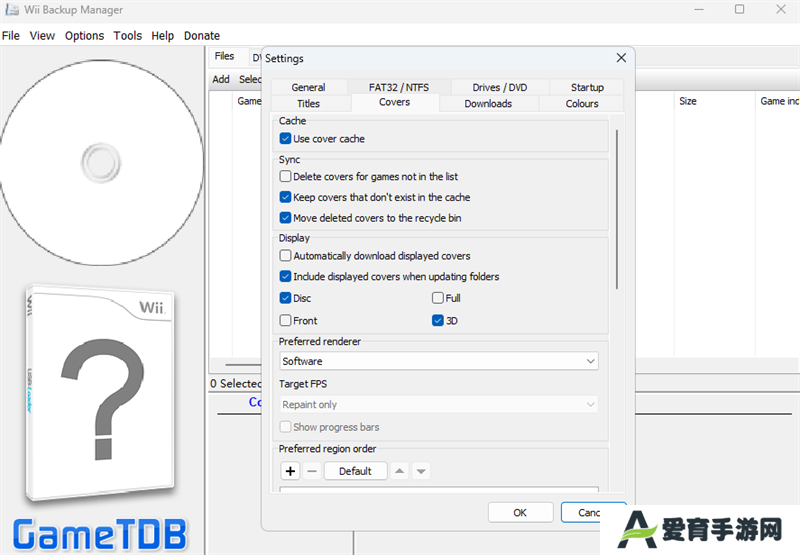Open the Help menu

coord(162,36)
